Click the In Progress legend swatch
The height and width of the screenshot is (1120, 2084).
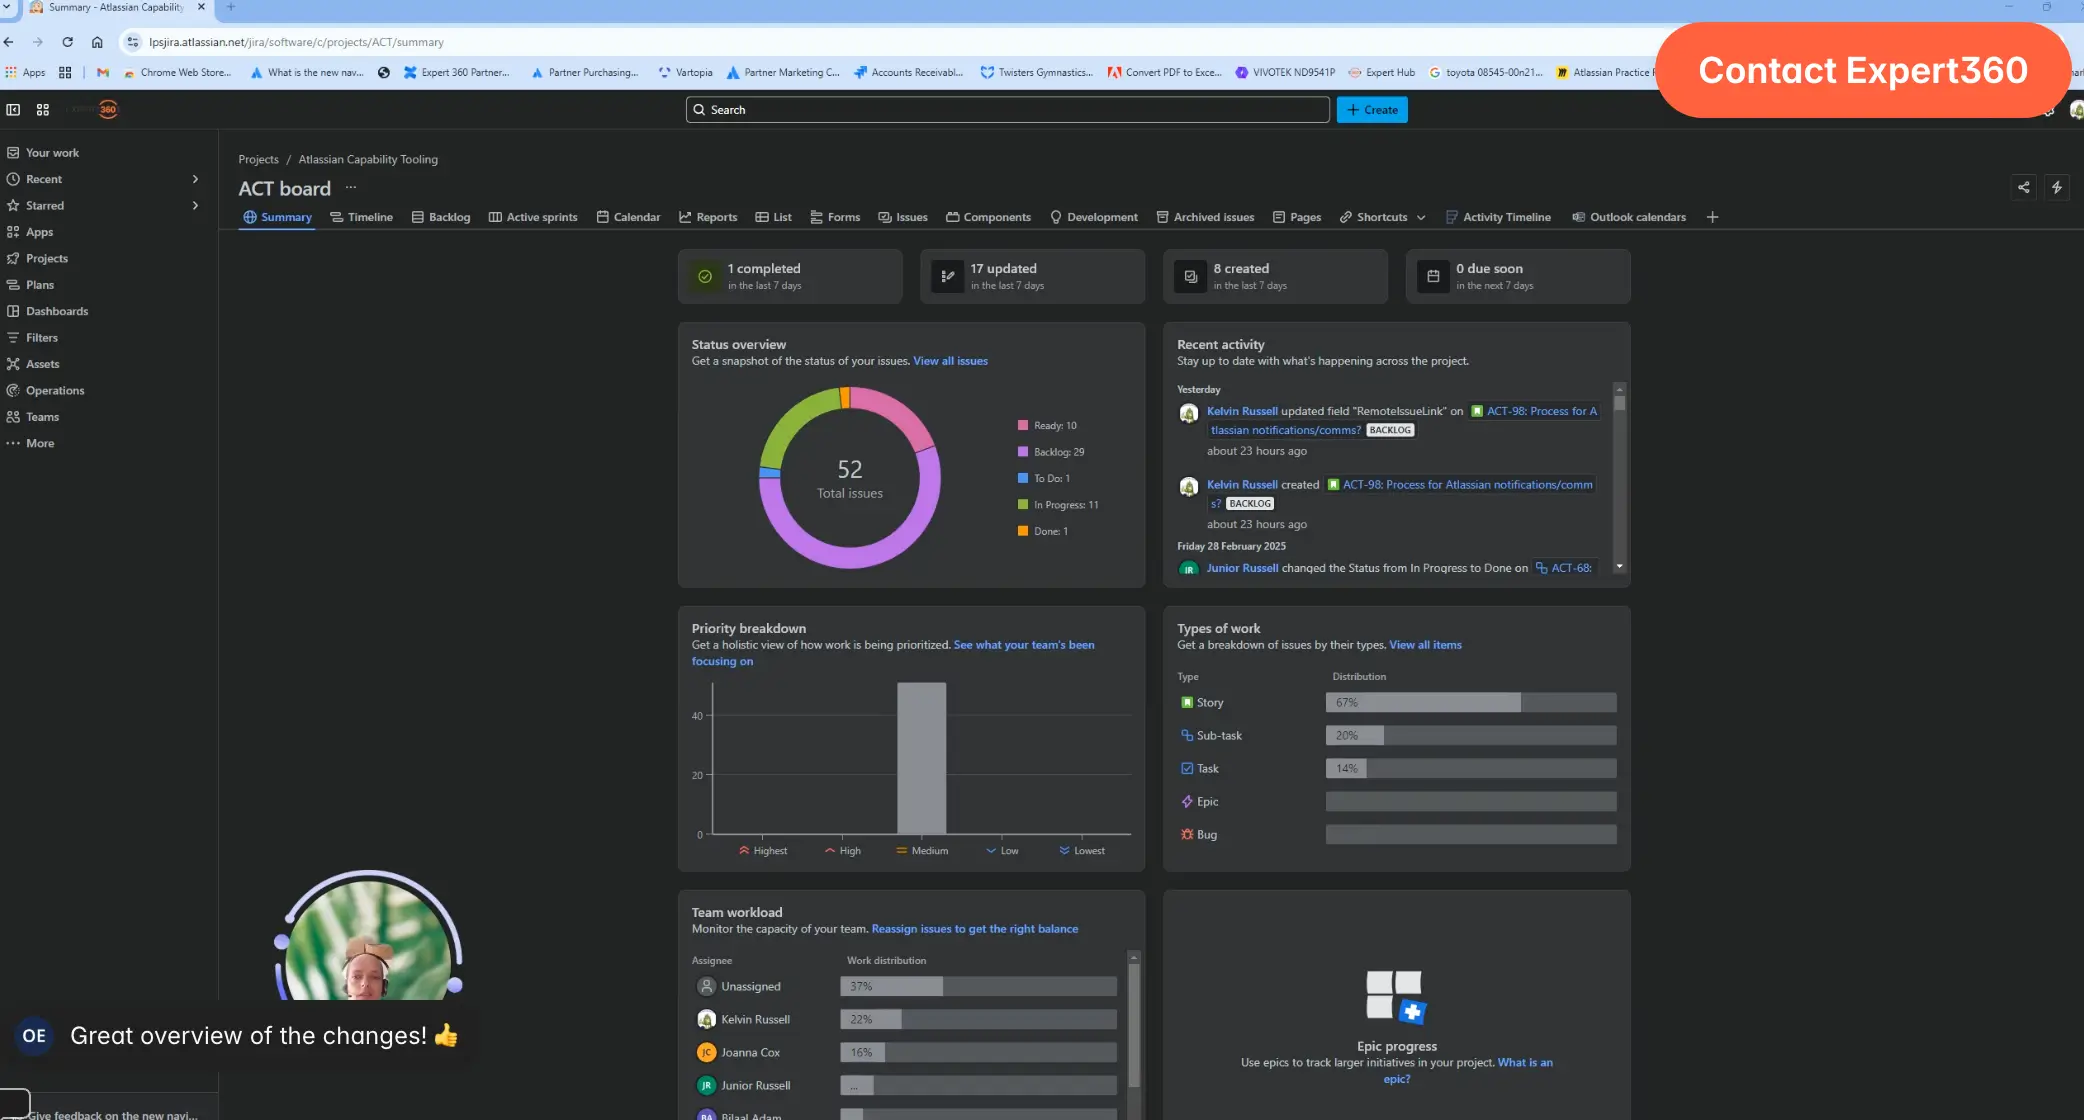[1023, 505]
